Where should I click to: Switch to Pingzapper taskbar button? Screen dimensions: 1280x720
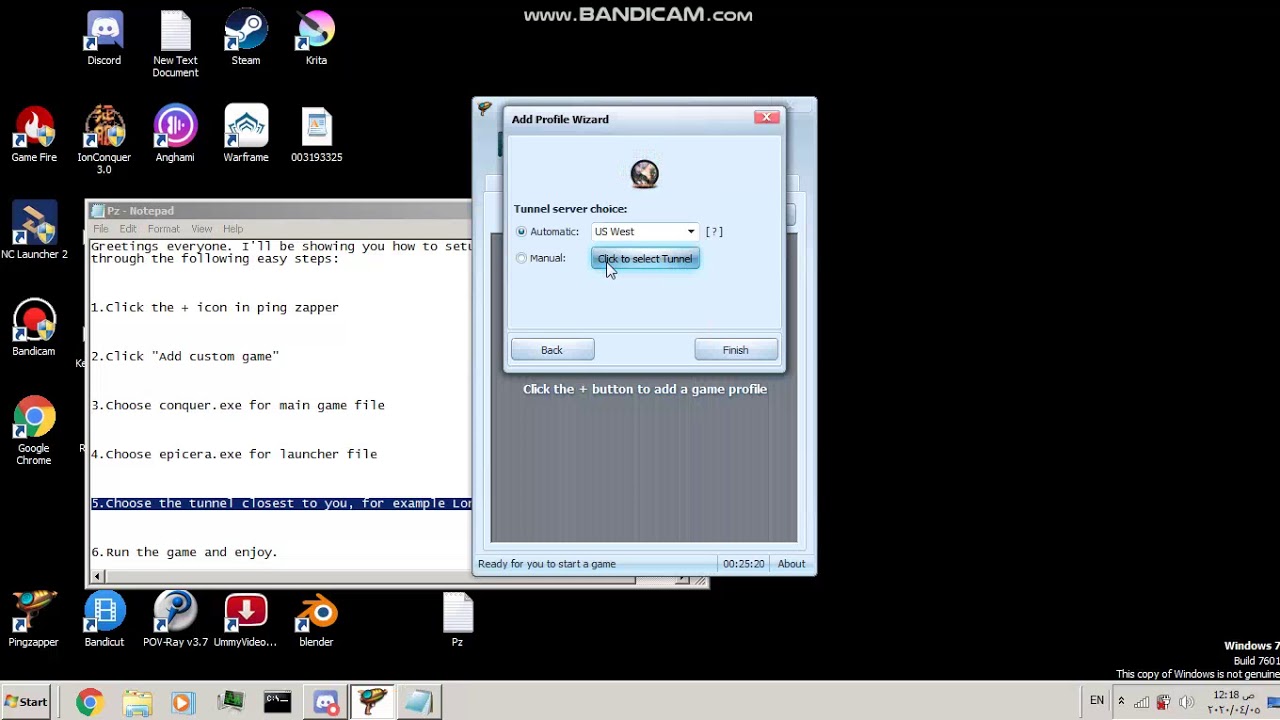click(x=373, y=703)
